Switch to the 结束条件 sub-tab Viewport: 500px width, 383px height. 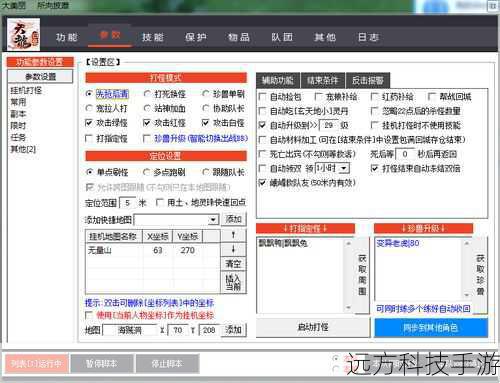click(x=322, y=80)
